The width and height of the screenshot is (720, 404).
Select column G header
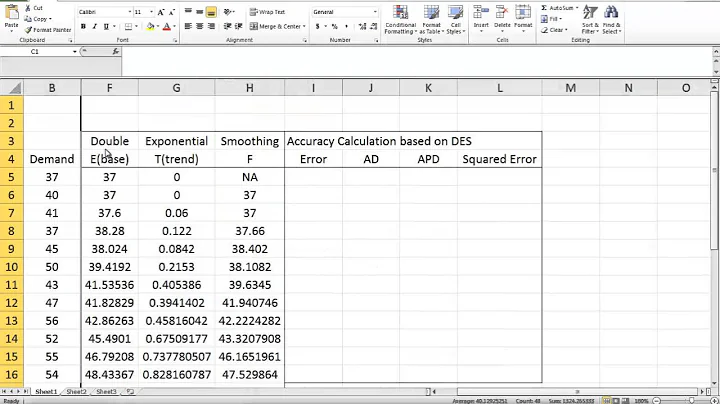pos(176,88)
